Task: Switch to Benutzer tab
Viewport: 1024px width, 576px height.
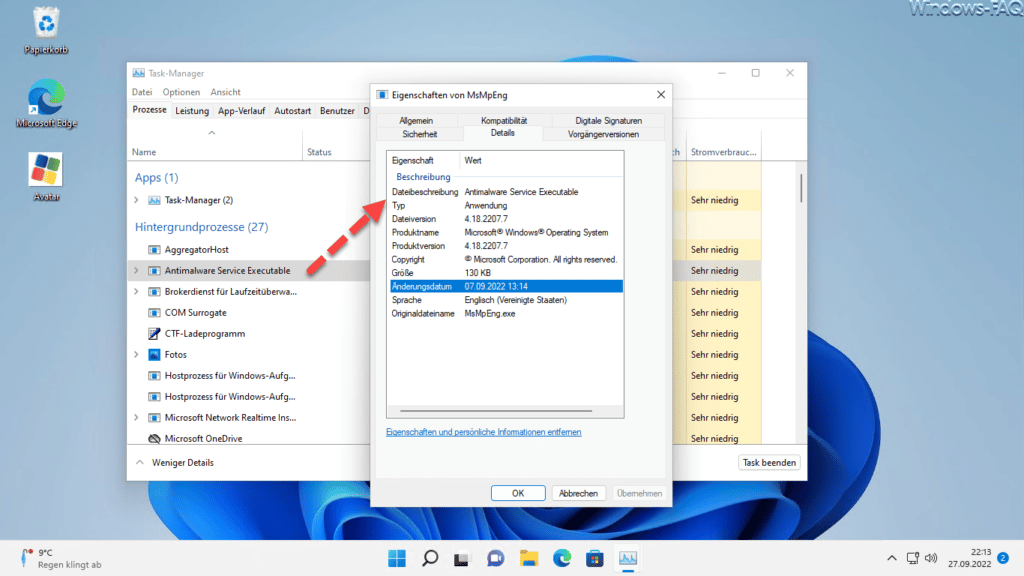Action: point(337,111)
